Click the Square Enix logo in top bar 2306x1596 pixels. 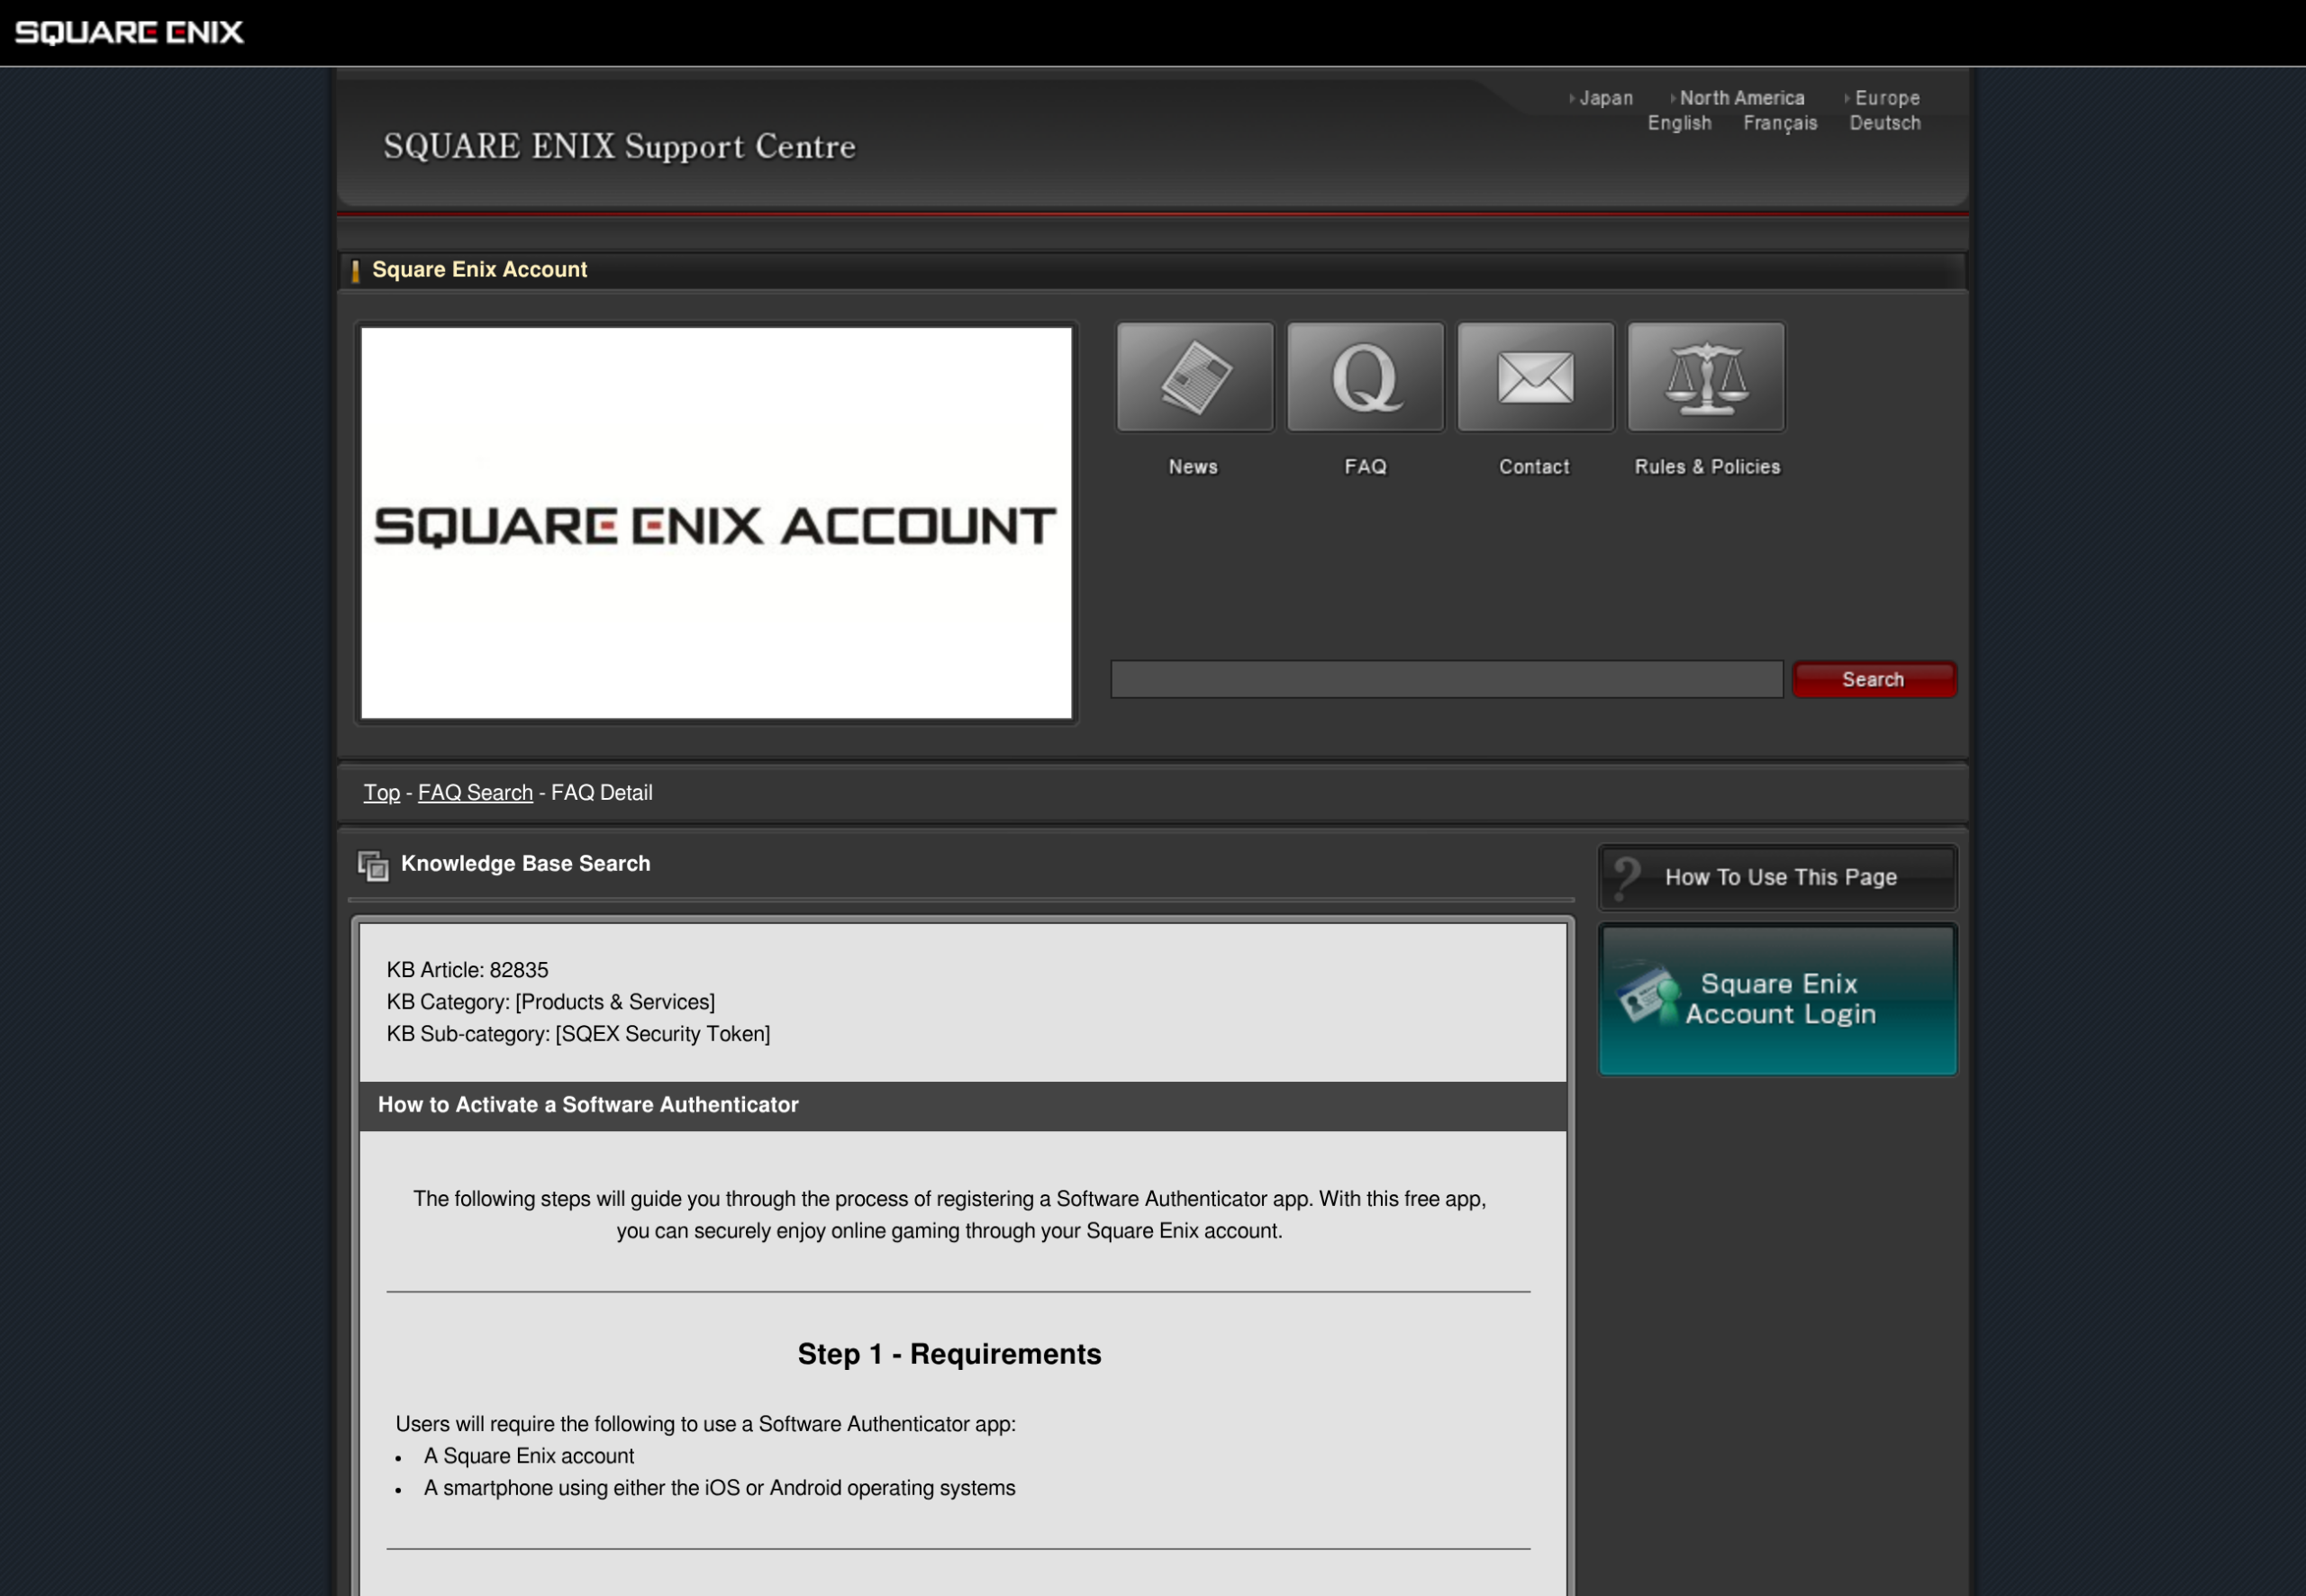[x=129, y=32]
